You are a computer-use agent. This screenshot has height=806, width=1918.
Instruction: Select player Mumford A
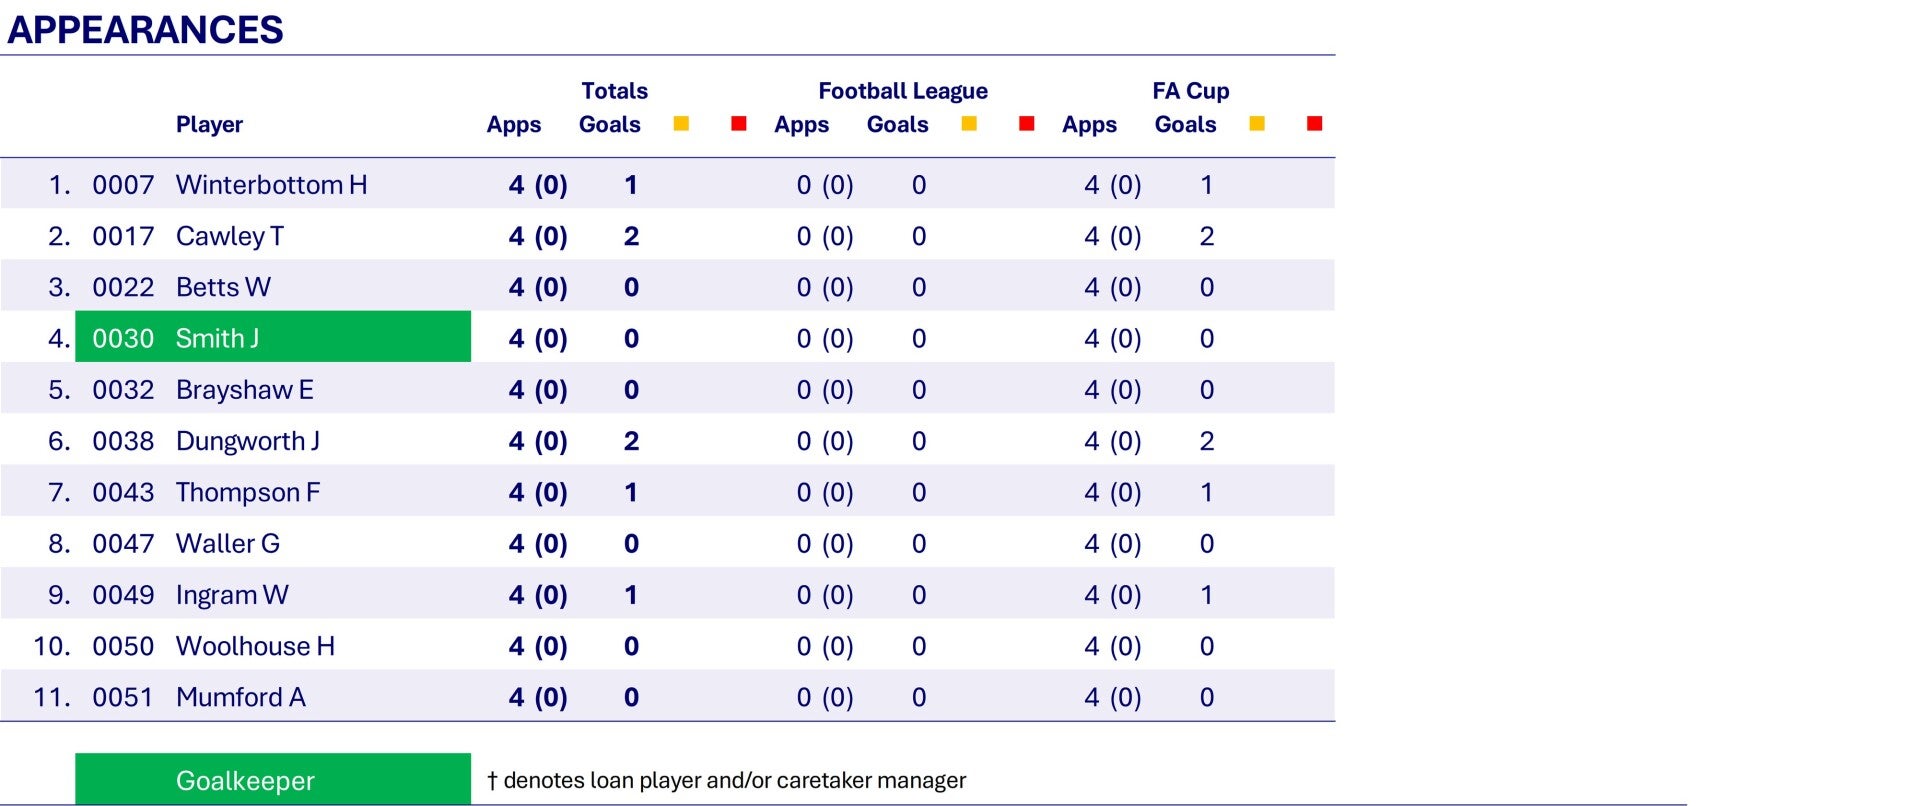(x=240, y=697)
